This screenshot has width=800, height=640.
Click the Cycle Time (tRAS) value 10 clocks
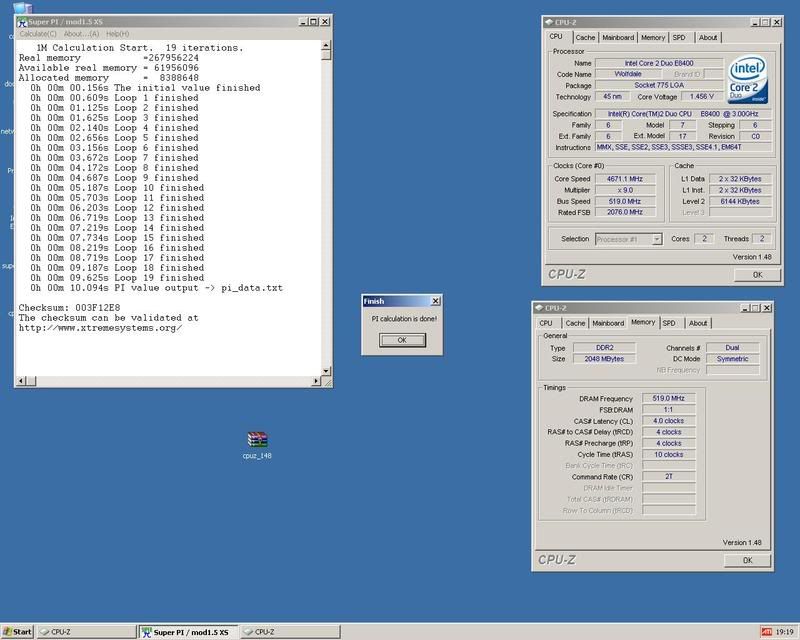point(668,455)
